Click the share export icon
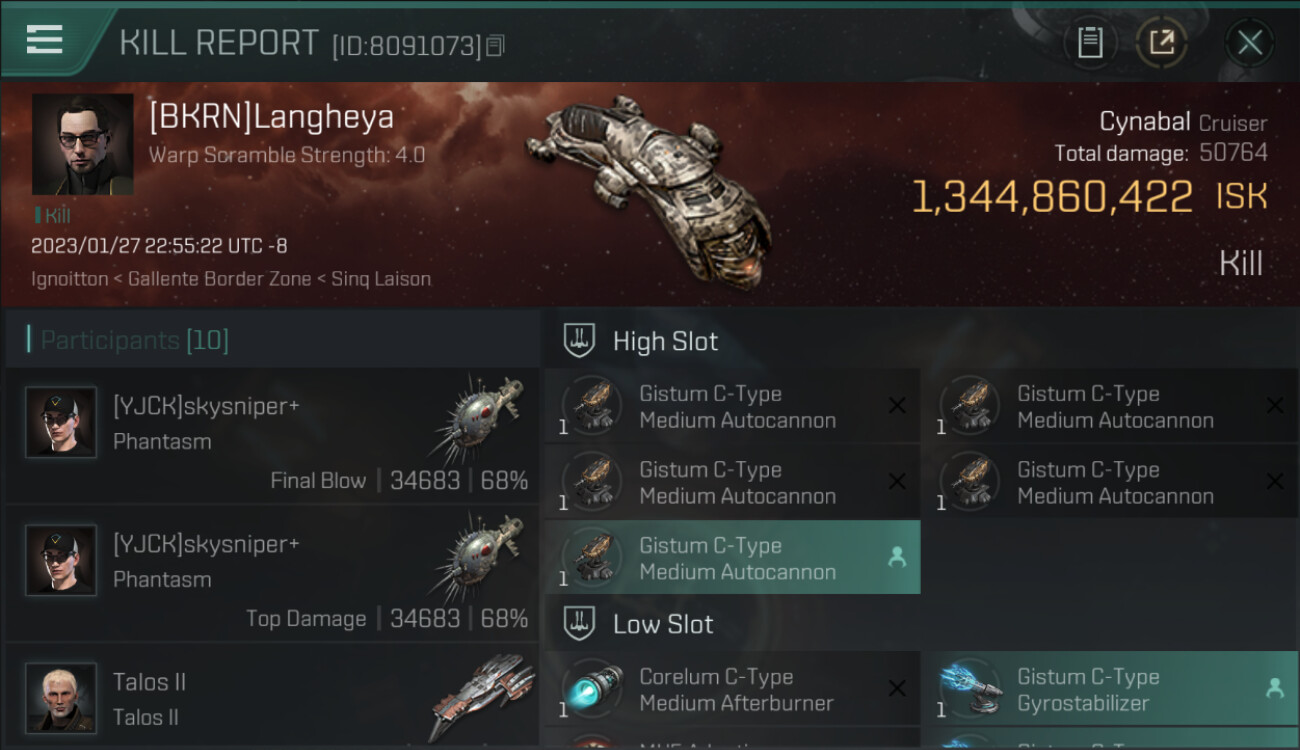This screenshot has width=1300, height=750. tap(1162, 43)
